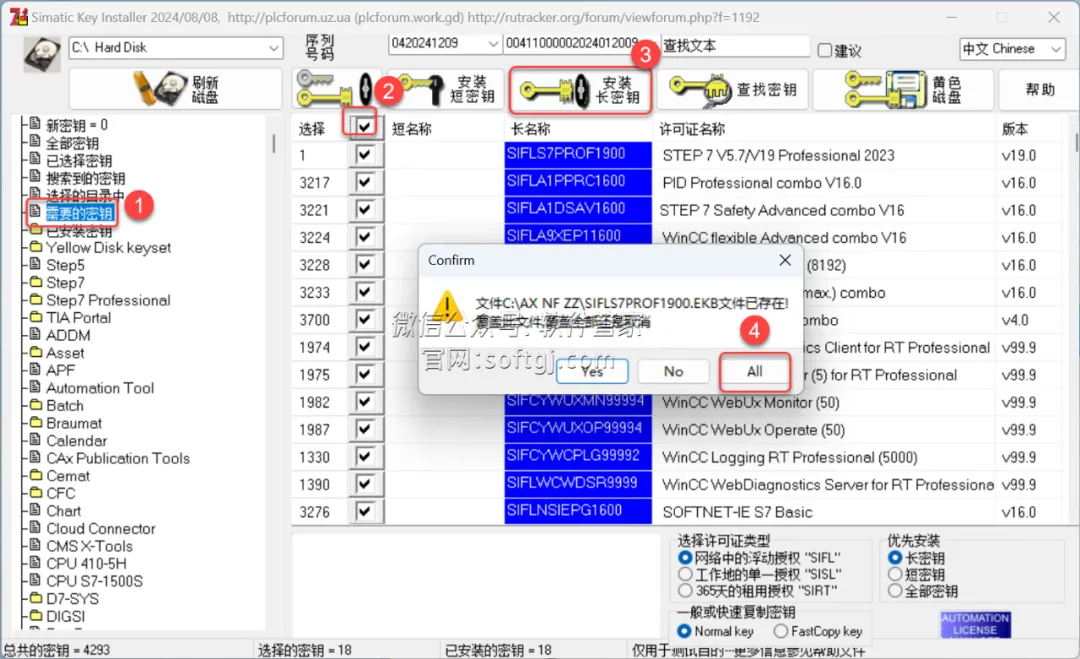This screenshot has width=1080, height=659.
Task: Click the find key button (查找密钥)
Action: click(x=733, y=90)
